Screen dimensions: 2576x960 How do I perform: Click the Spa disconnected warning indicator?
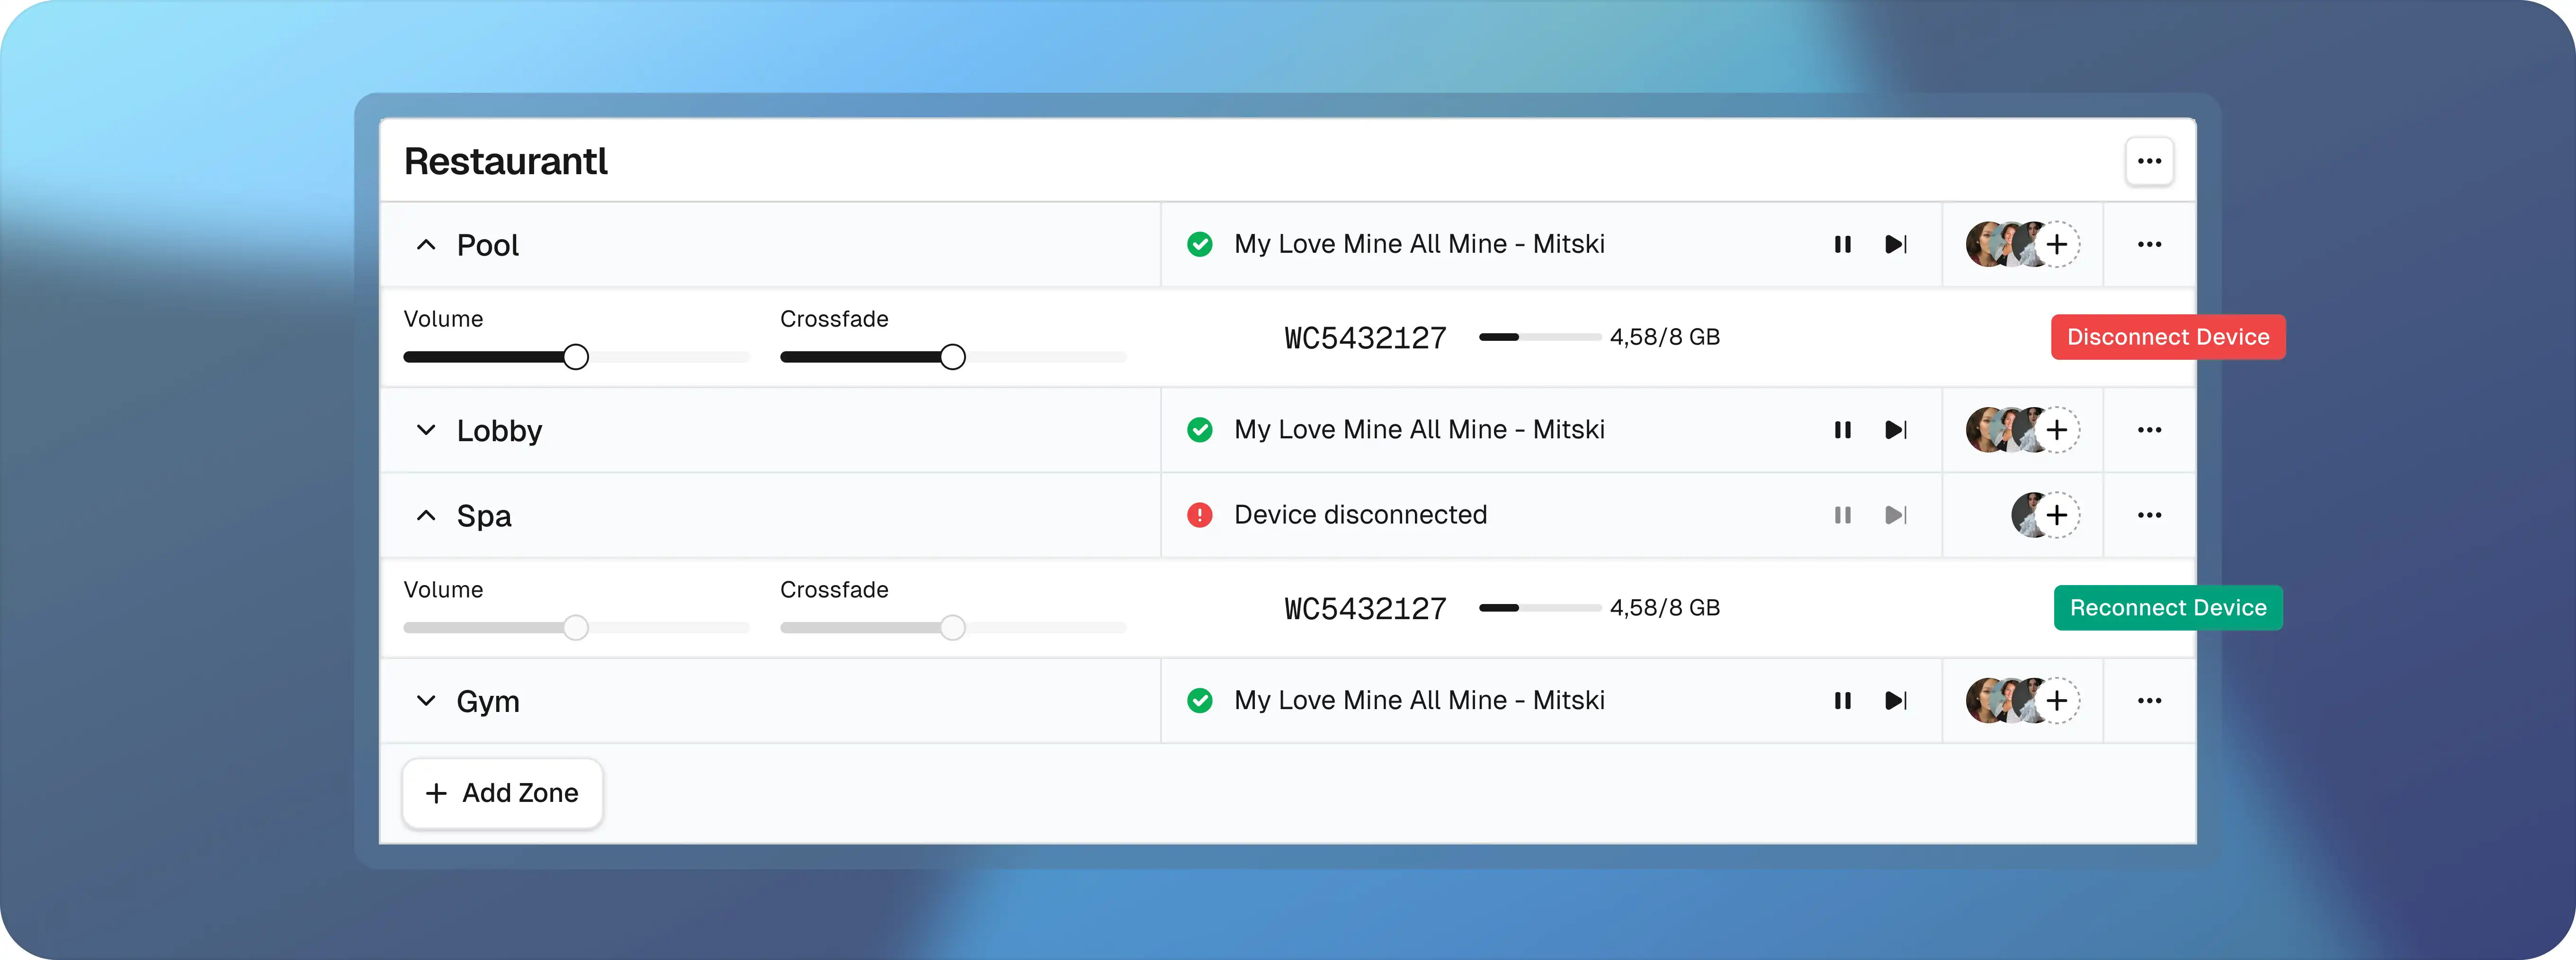point(1199,515)
